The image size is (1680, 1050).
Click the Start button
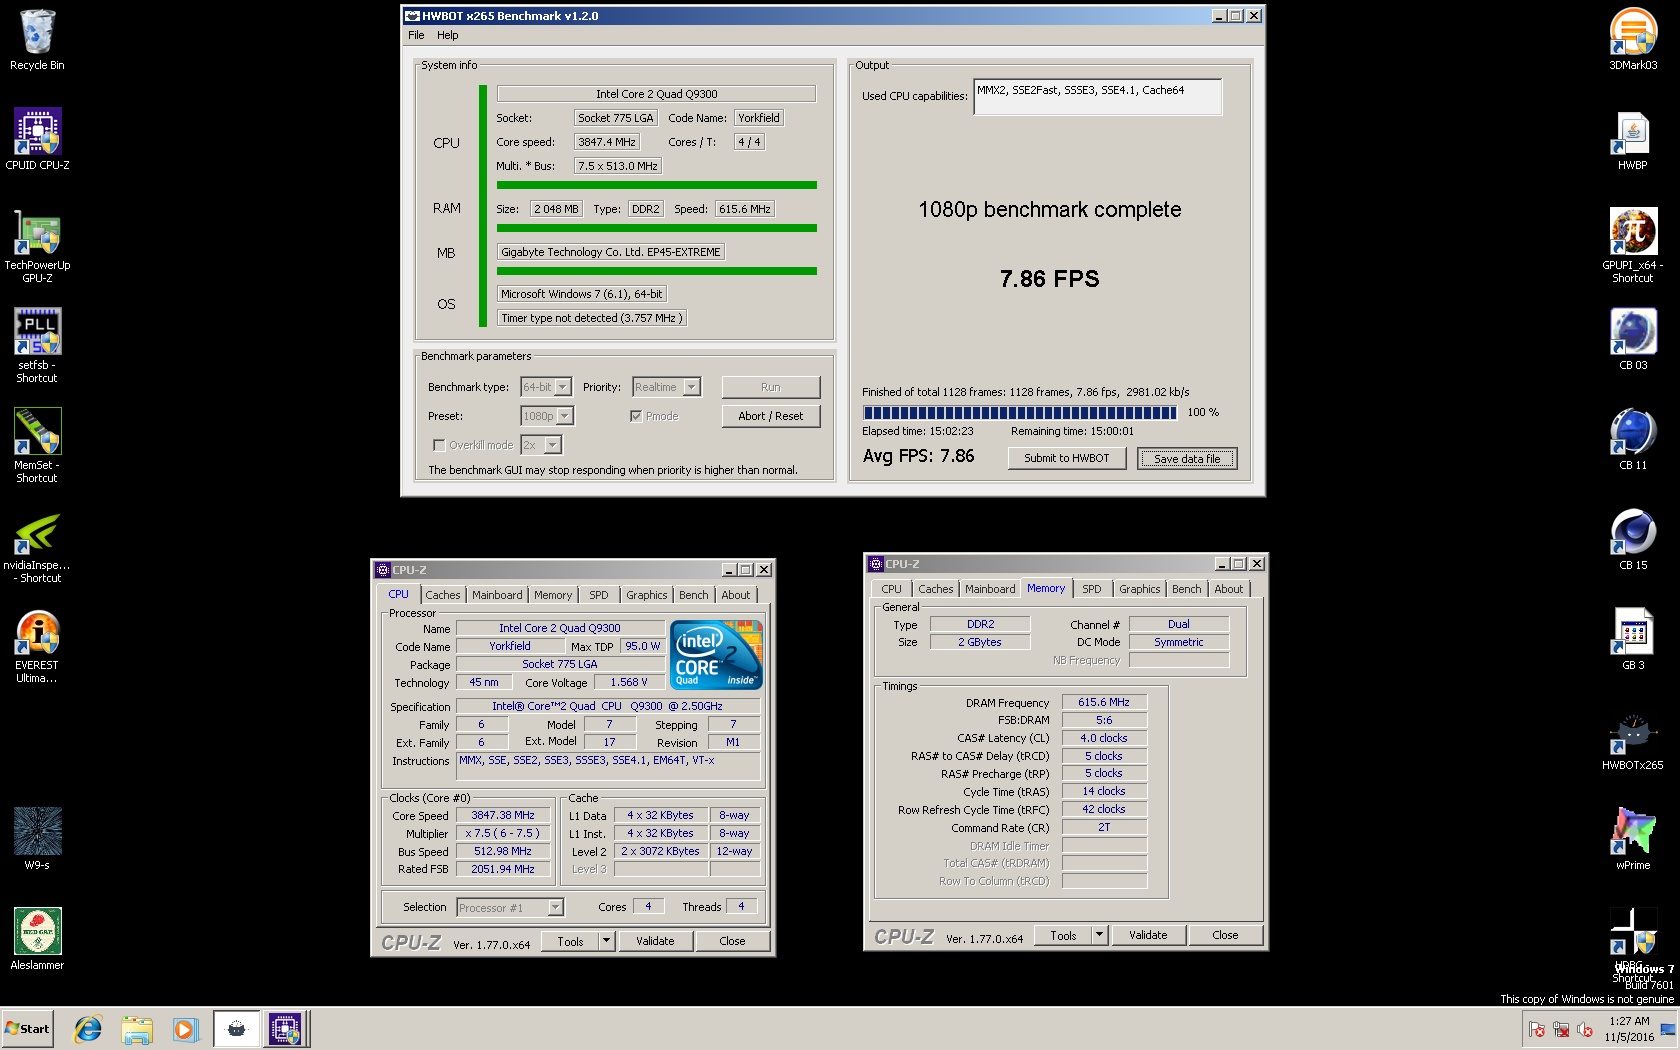(27, 1028)
